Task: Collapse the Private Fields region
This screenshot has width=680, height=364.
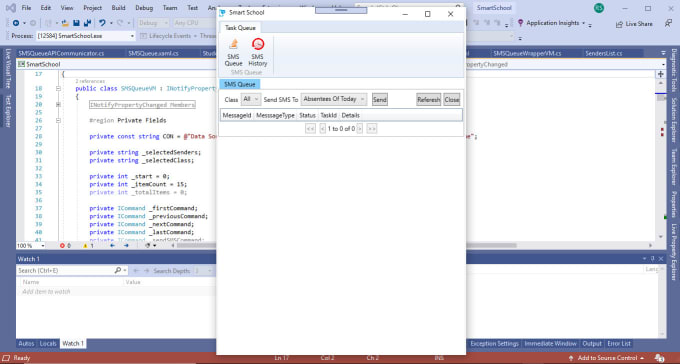Action: (x=58, y=121)
